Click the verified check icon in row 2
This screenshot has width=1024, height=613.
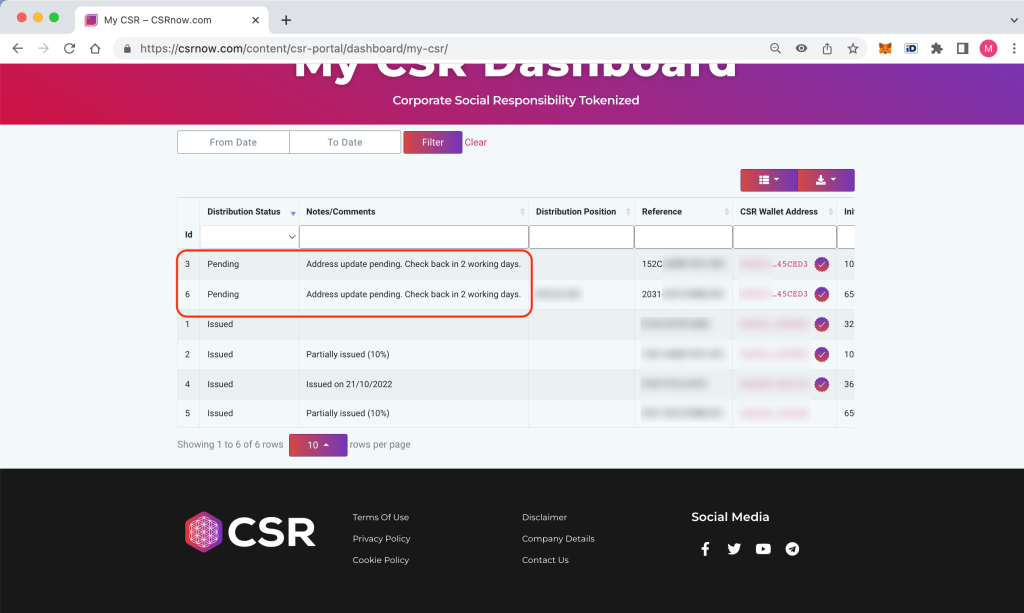822,354
